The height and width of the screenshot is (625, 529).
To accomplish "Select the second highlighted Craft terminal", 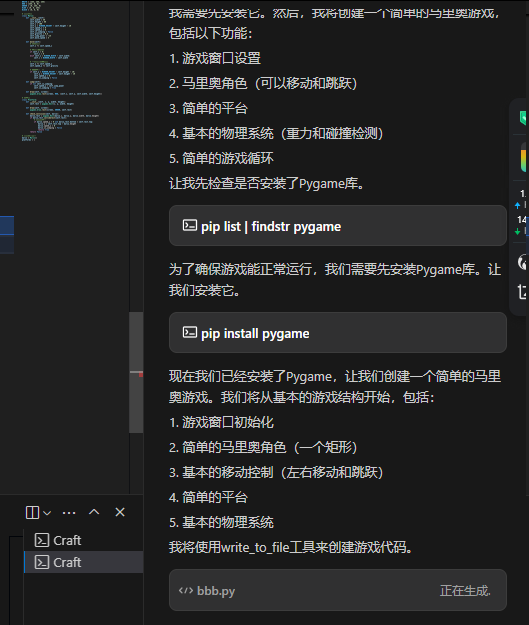I will [x=83, y=562].
